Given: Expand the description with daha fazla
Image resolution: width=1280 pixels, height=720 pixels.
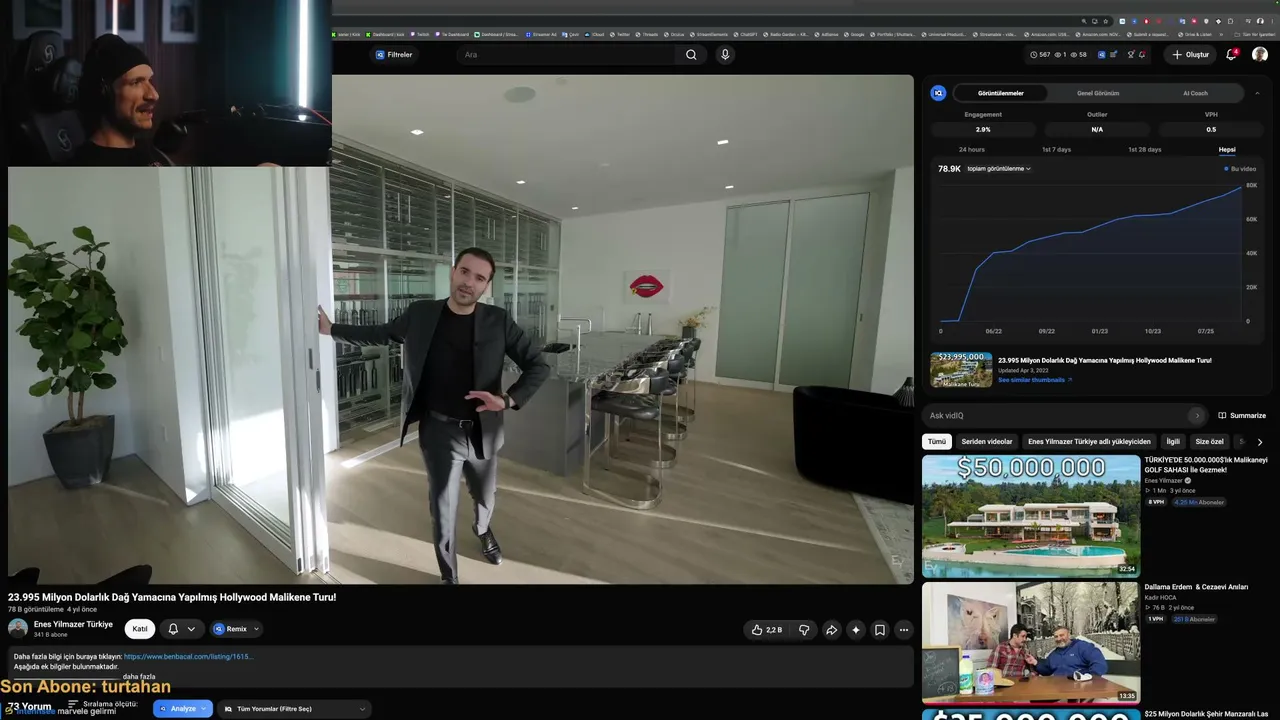Looking at the screenshot, I should pyautogui.click(x=139, y=677).
